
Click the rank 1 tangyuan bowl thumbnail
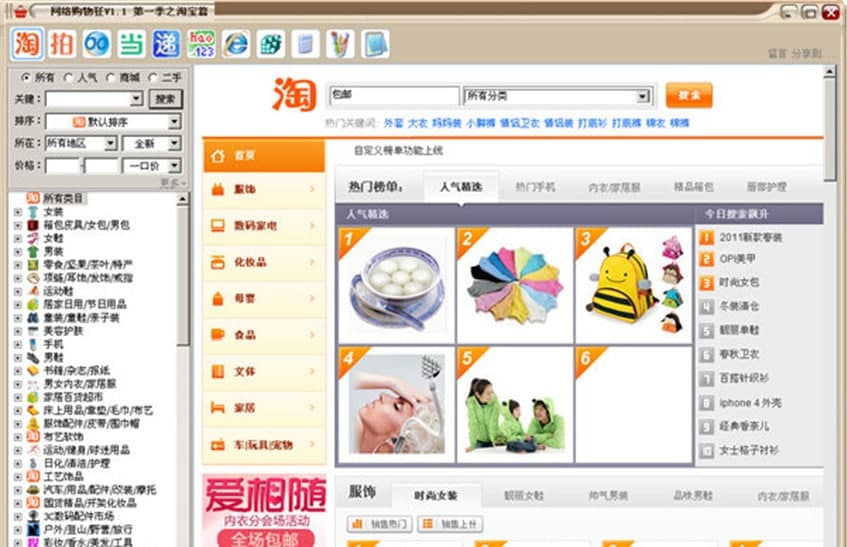(x=396, y=286)
